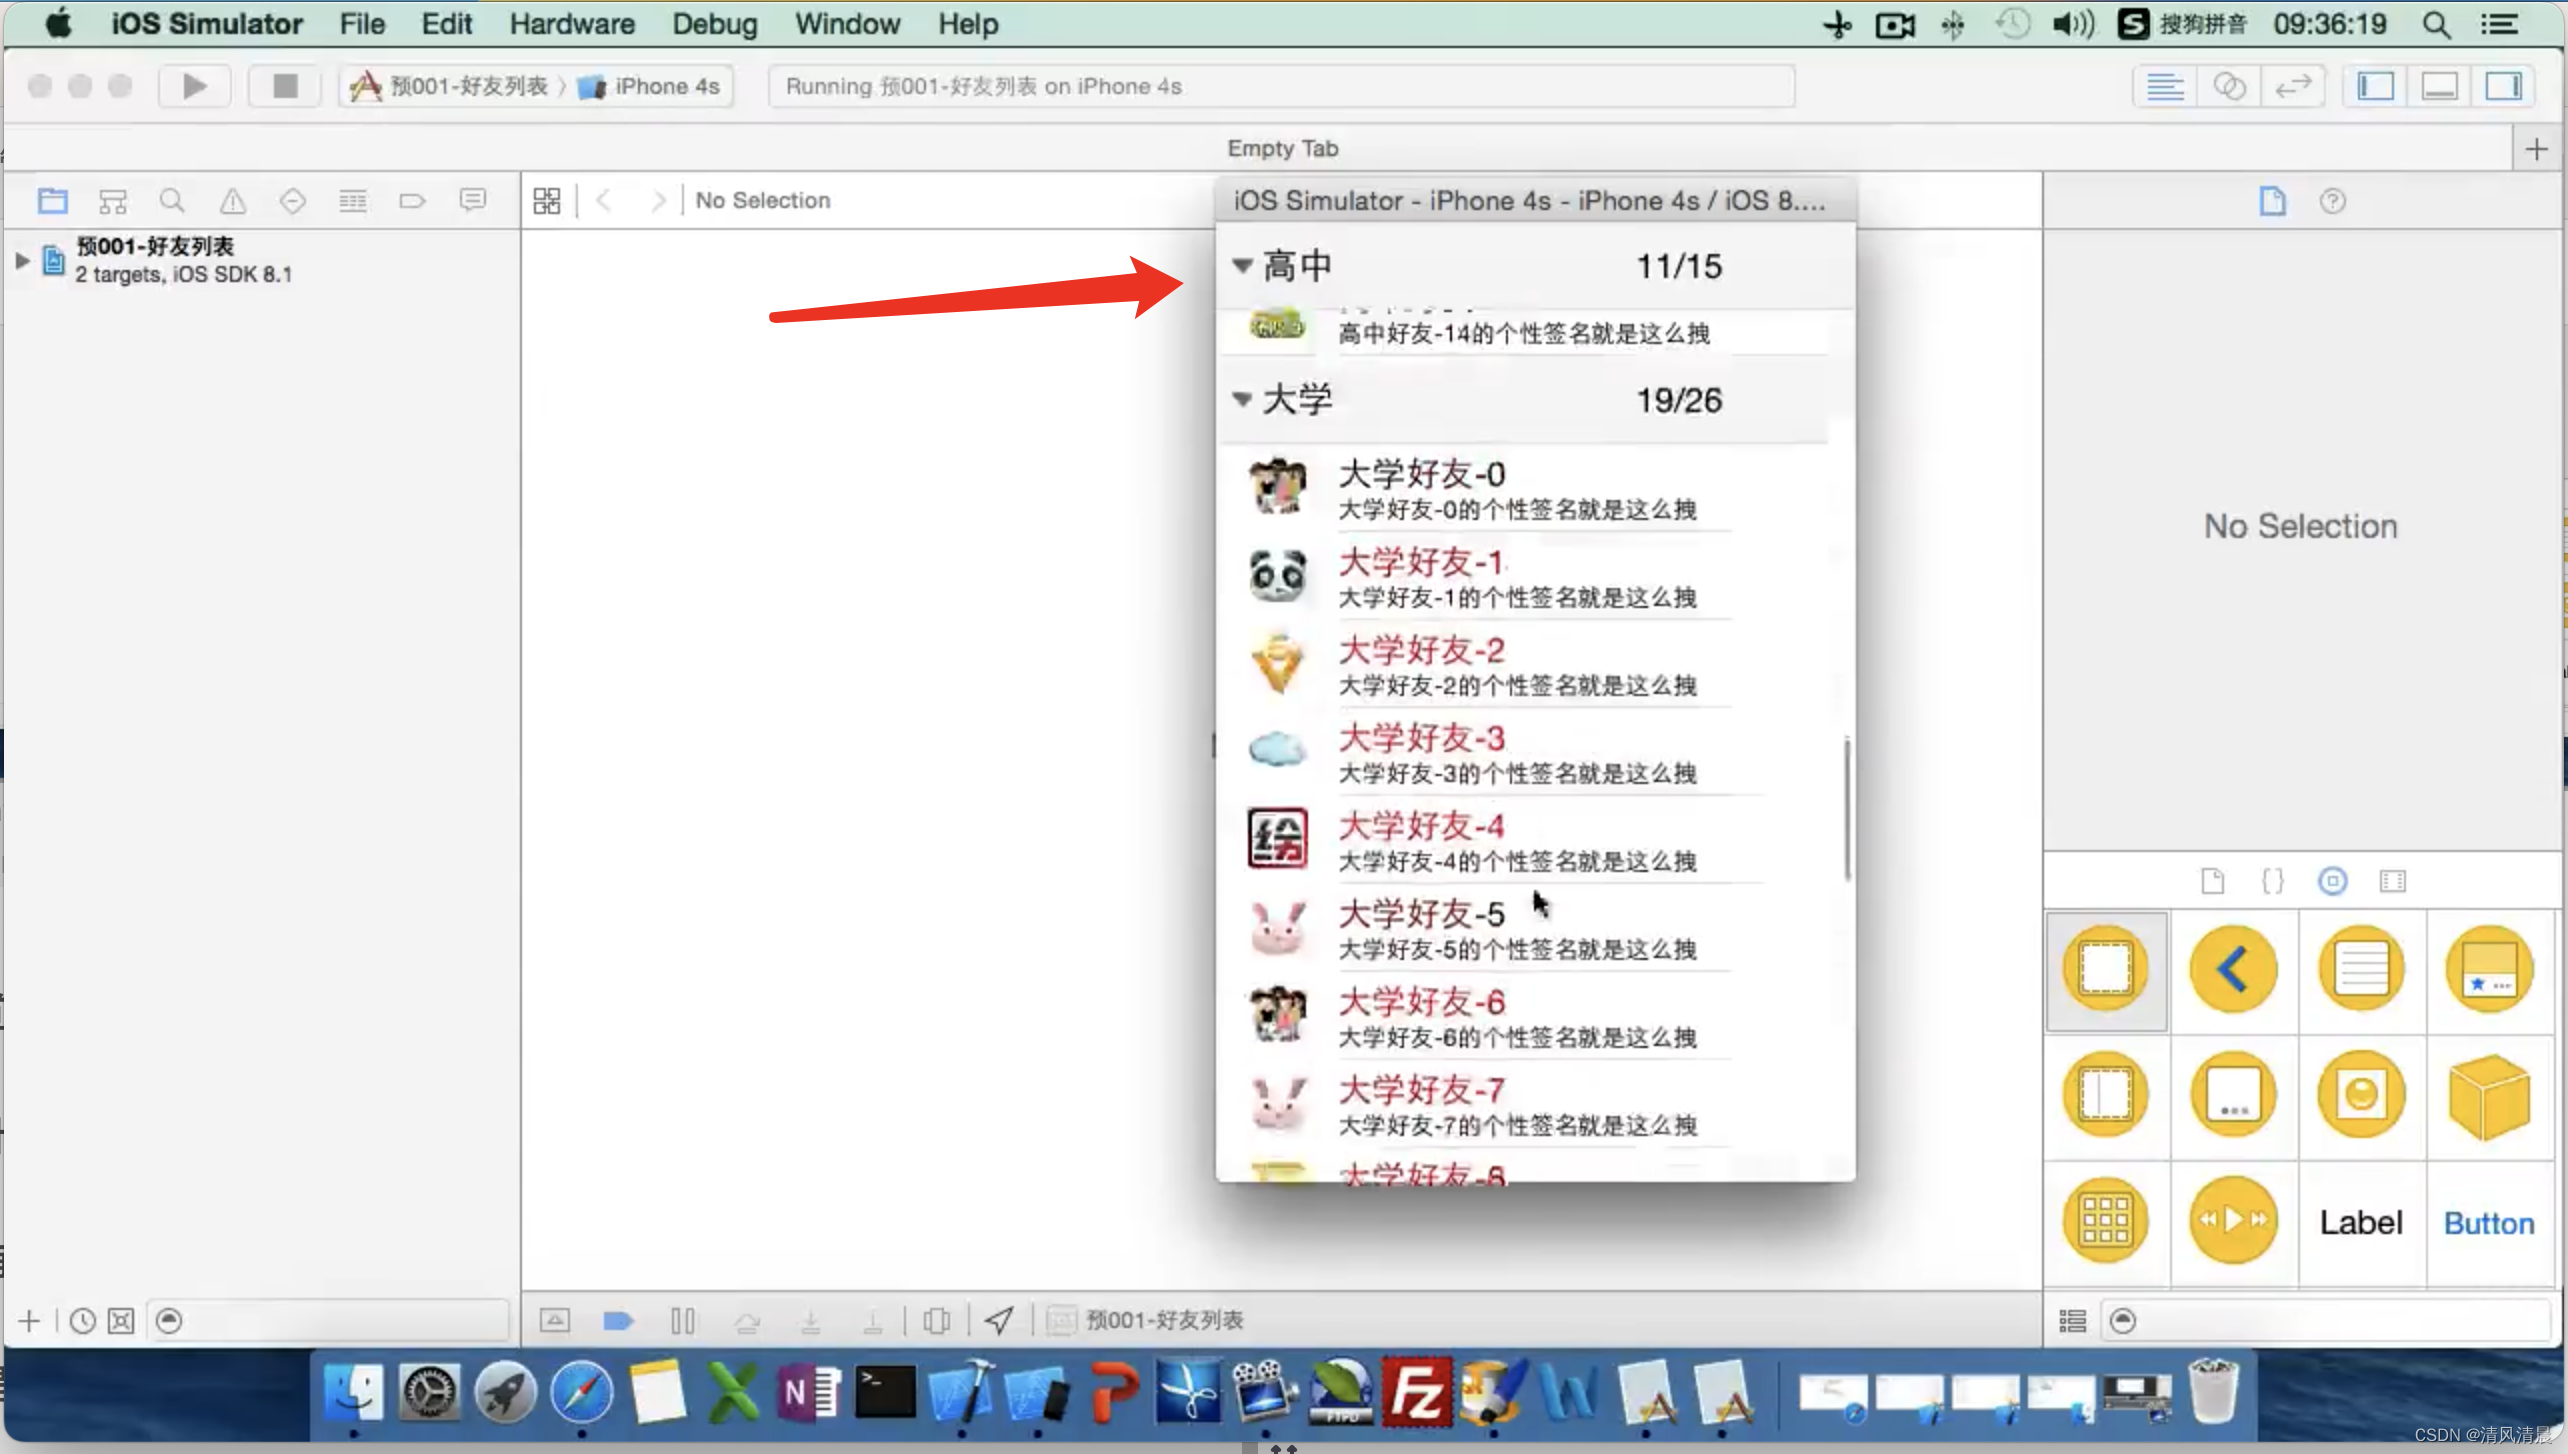Open the Find navigator magnifier icon

(172, 201)
